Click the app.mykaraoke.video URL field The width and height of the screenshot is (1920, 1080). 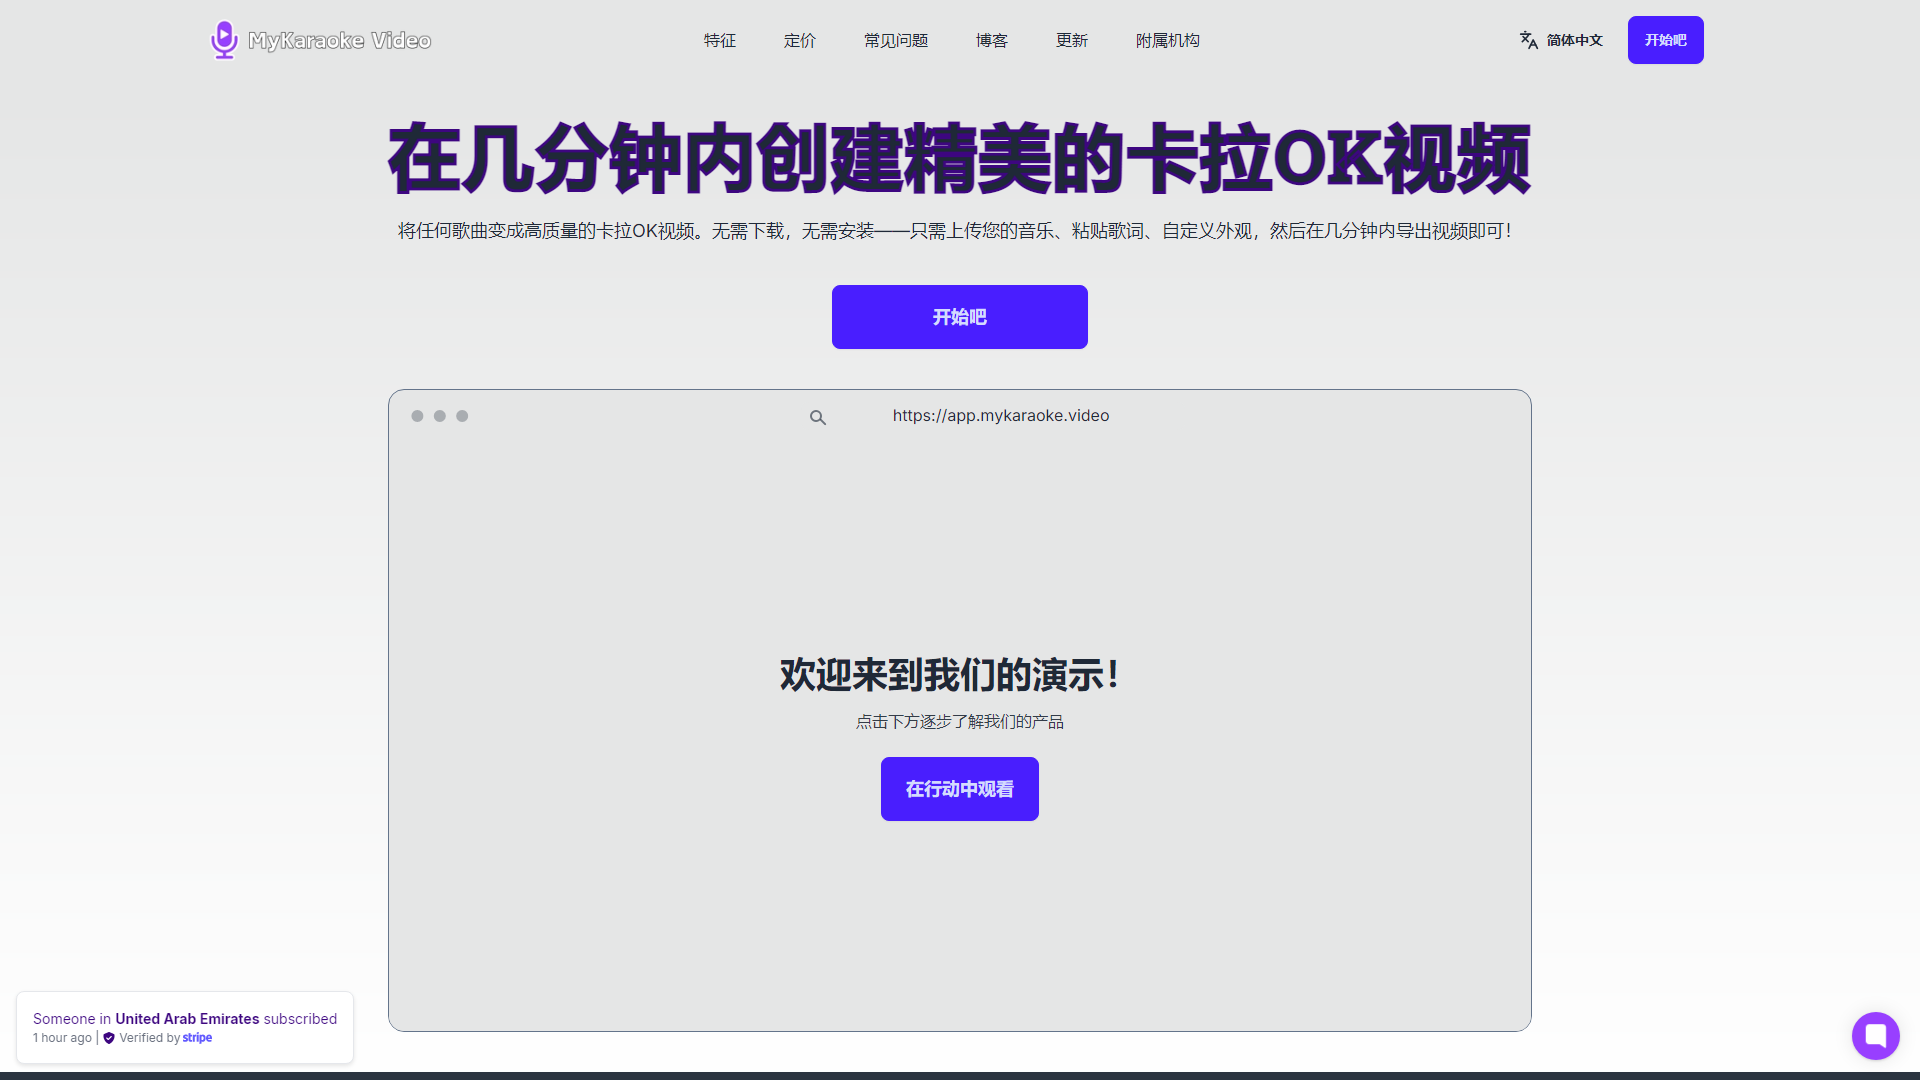[1001, 416]
